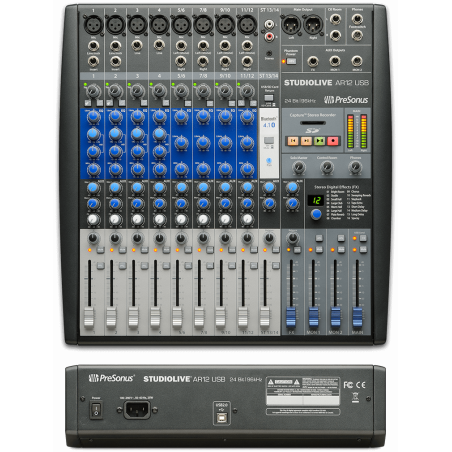
Task: Click the rear panel IEC power inlet
Action: tap(137, 410)
